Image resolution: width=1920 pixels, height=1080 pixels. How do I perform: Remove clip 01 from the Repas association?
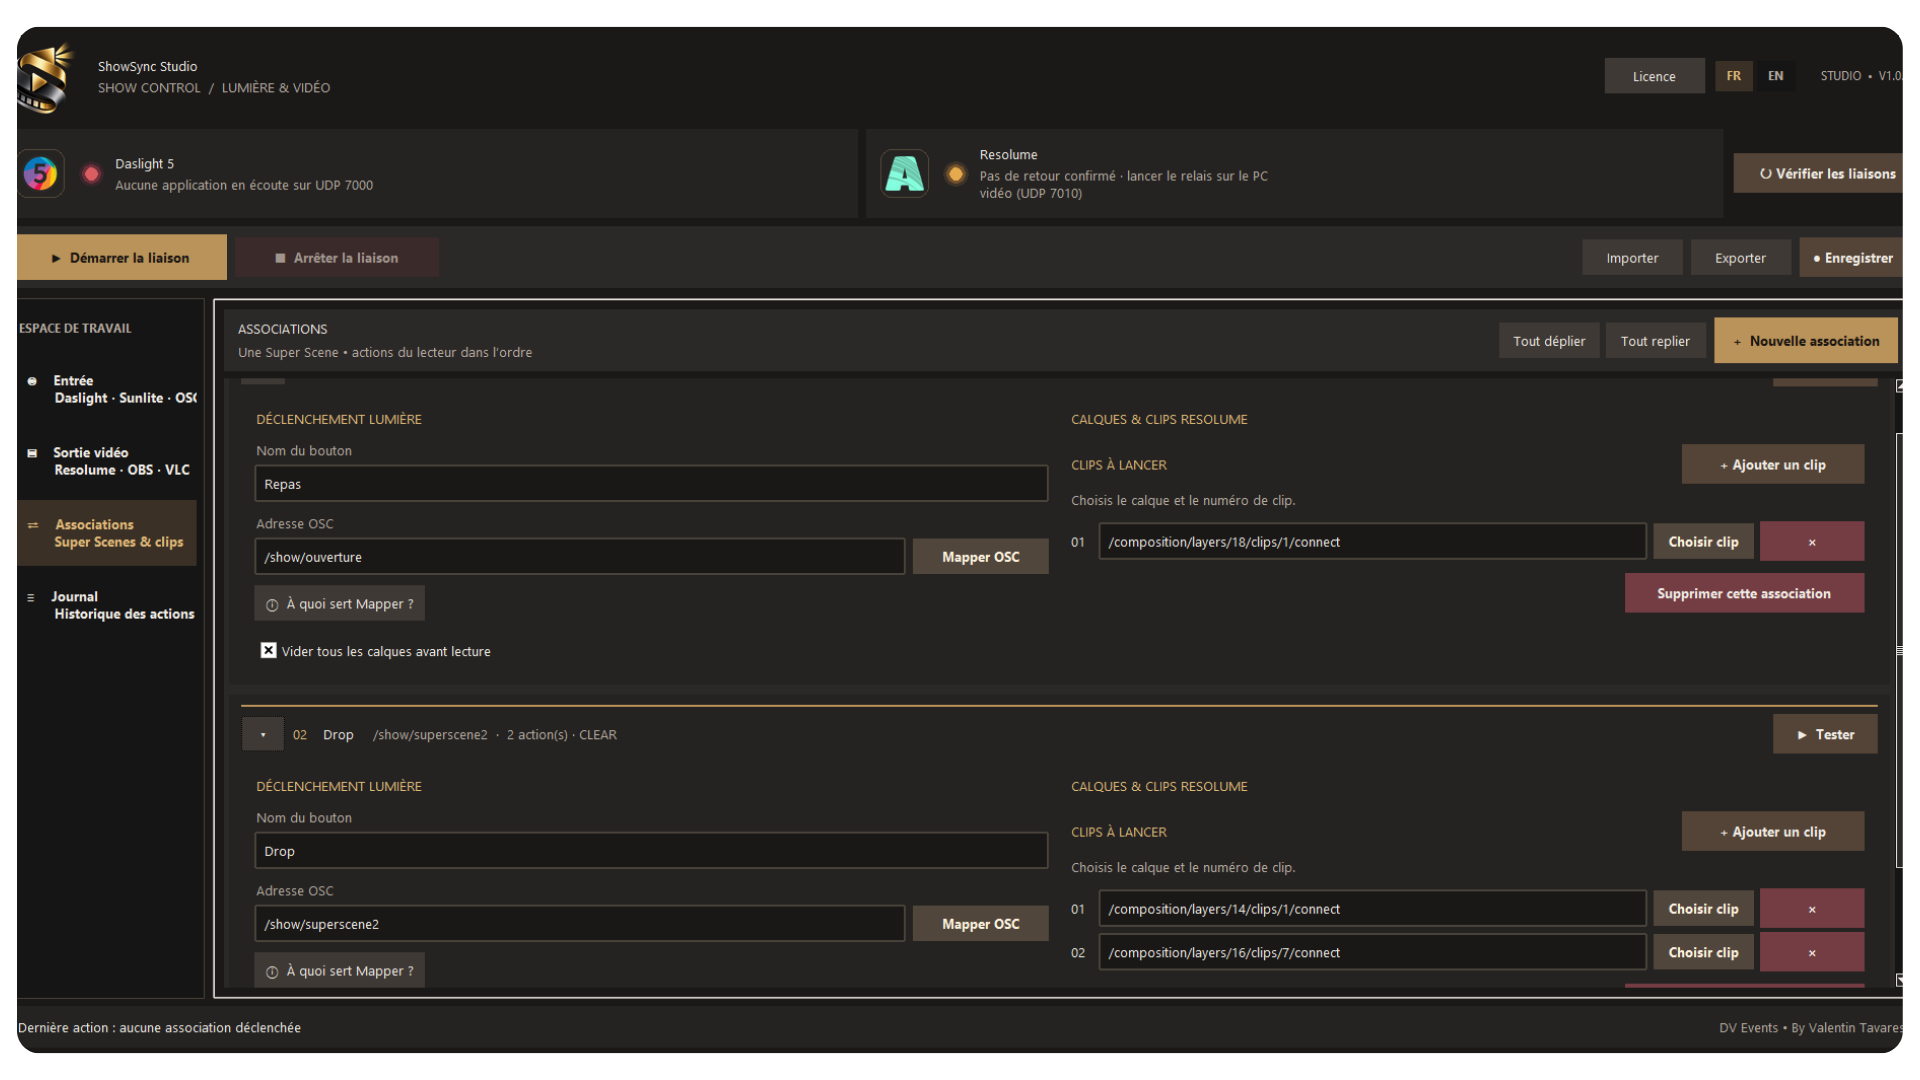click(1811, 542)
